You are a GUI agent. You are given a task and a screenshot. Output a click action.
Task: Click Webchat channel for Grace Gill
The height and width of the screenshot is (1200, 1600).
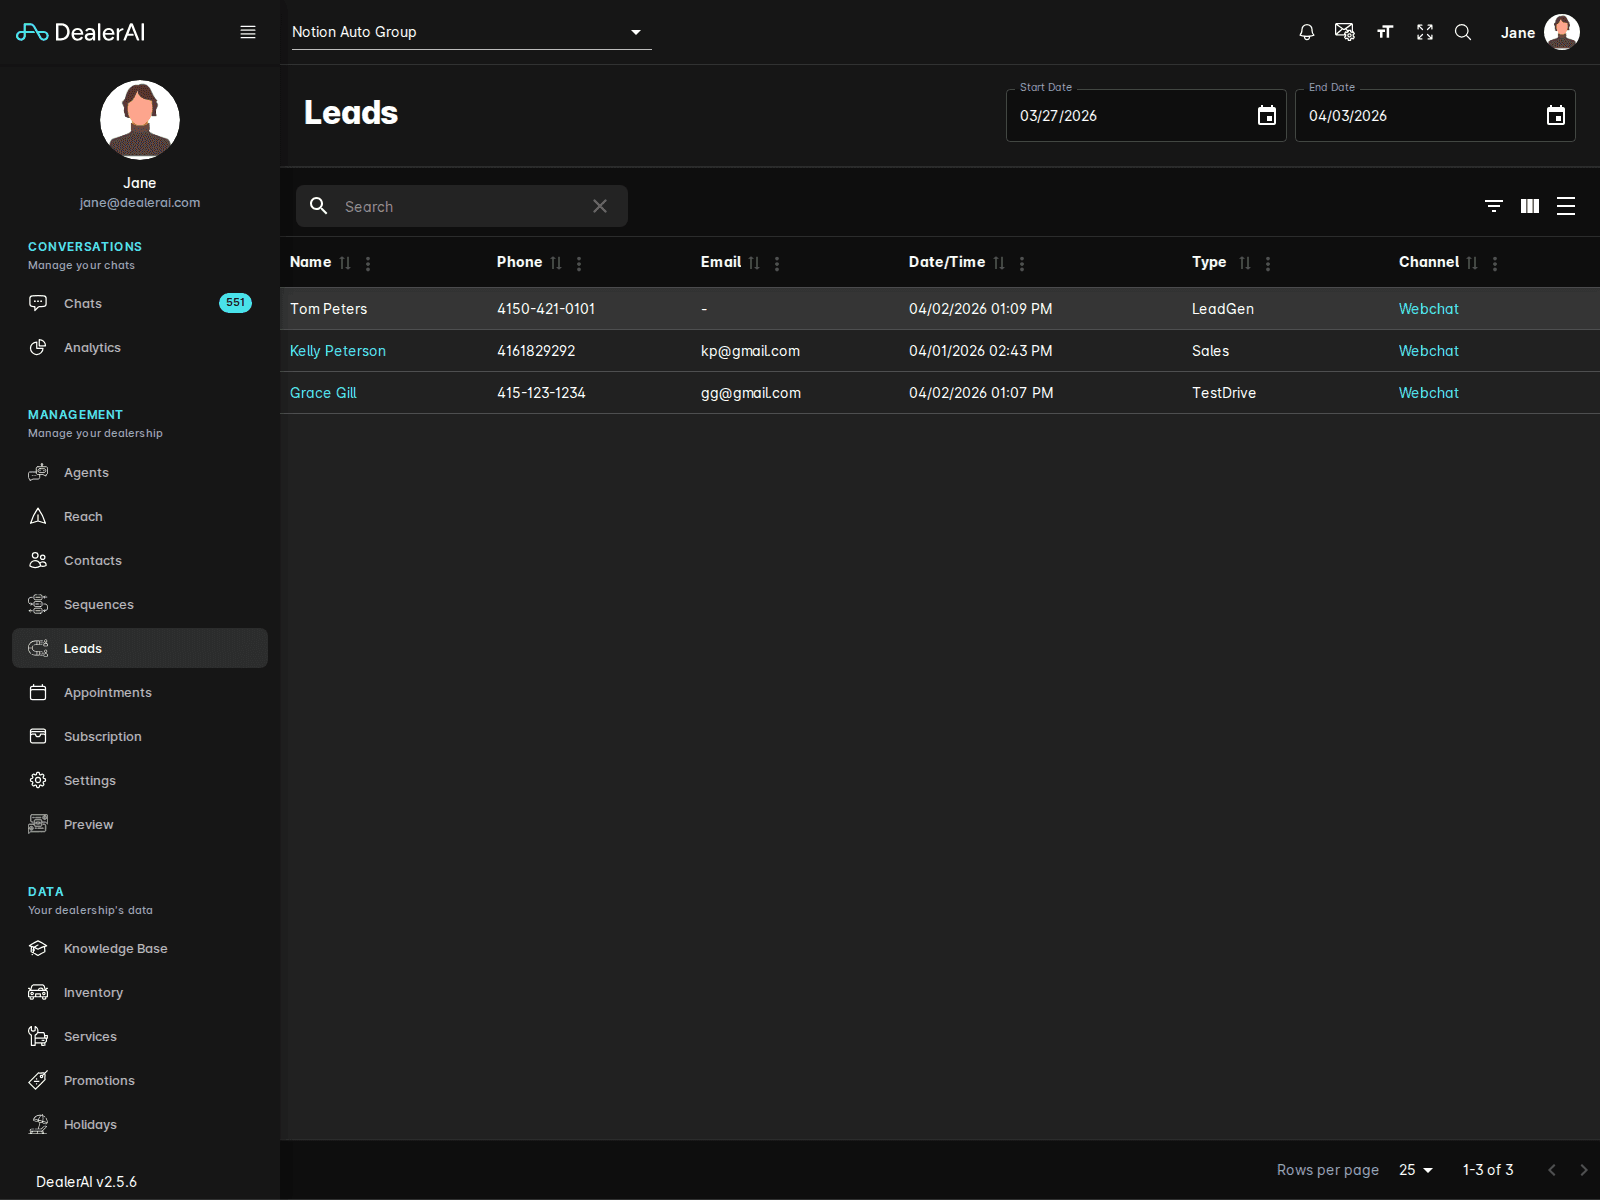click(x=1428, y=392)
